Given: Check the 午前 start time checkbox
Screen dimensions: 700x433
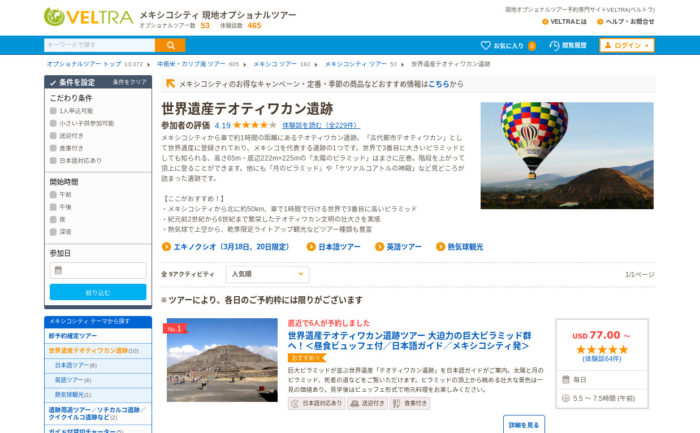Looking at the screenshot, I should pos(53,194).
